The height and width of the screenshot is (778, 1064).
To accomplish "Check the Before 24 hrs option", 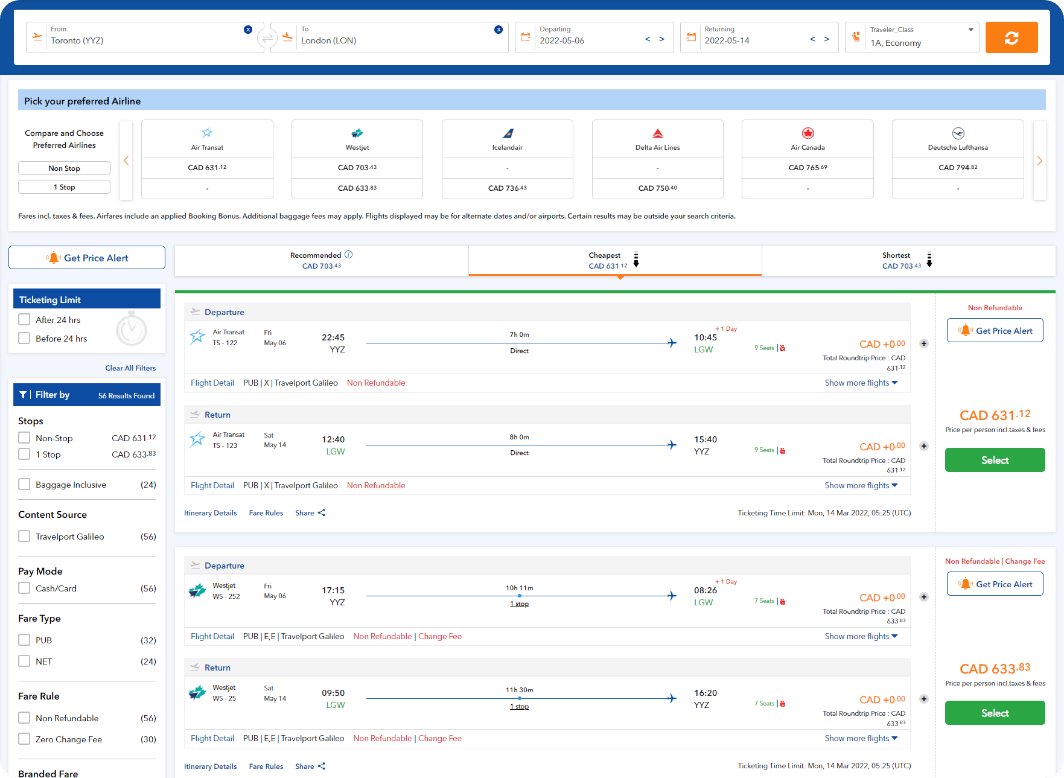I will [x=24, y=338].
